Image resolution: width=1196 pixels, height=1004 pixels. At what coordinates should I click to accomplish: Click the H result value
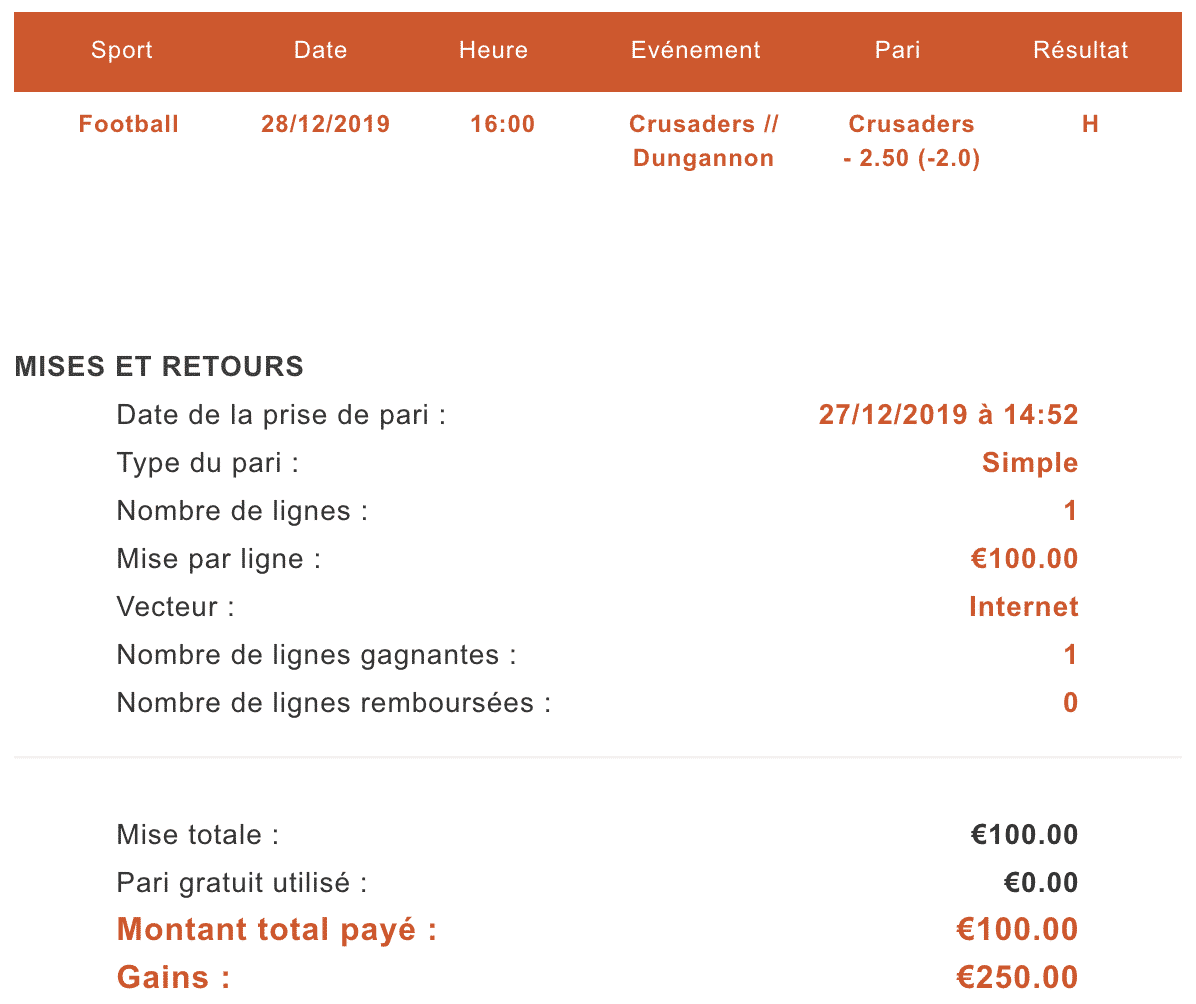pyautogui.click(x=1091, y=124)
